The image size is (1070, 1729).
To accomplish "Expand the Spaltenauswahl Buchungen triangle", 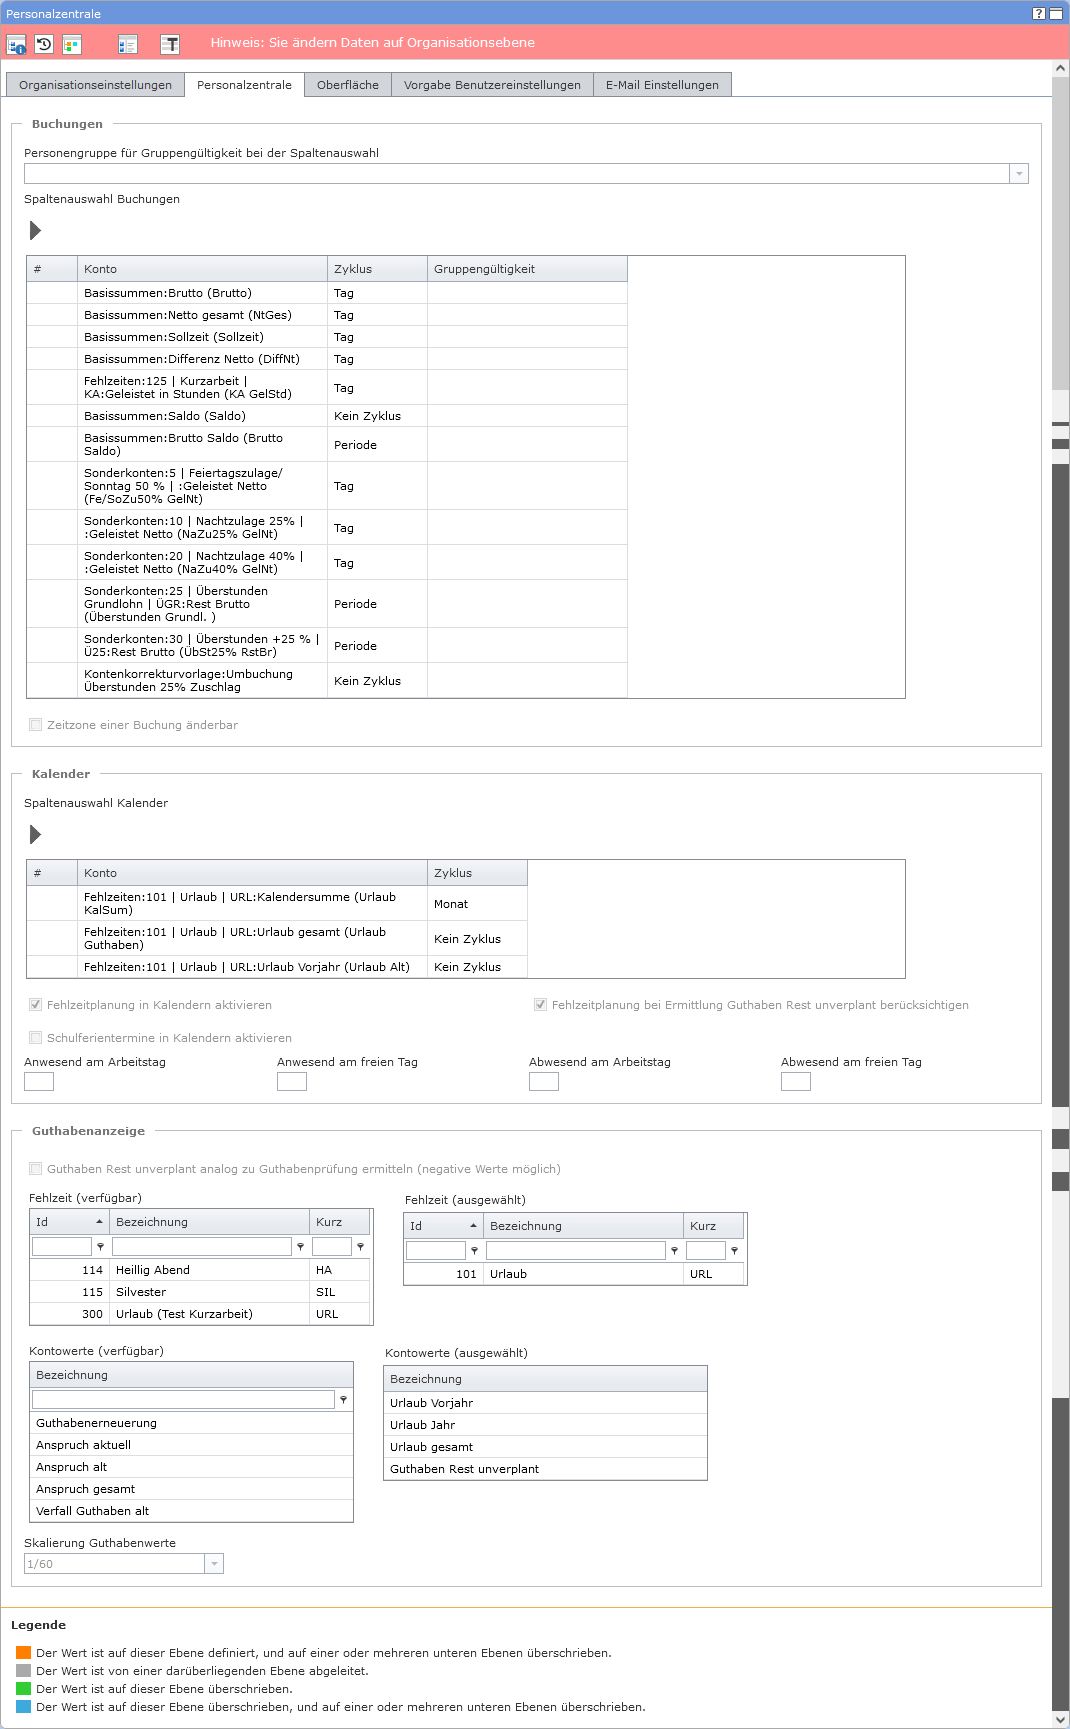I will click(x=35, y=231).
